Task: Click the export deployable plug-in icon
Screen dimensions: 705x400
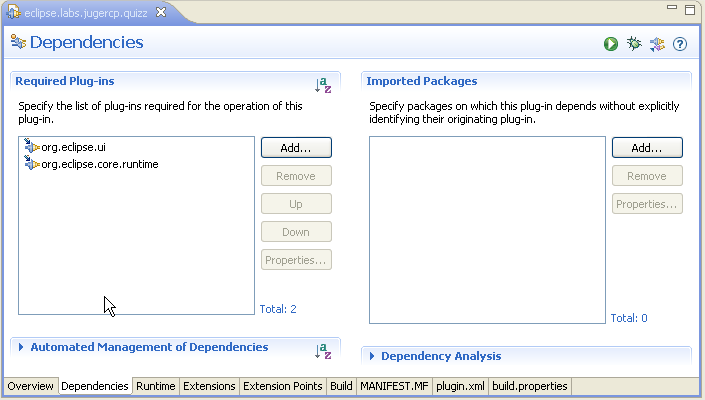Action: point(657,44)
